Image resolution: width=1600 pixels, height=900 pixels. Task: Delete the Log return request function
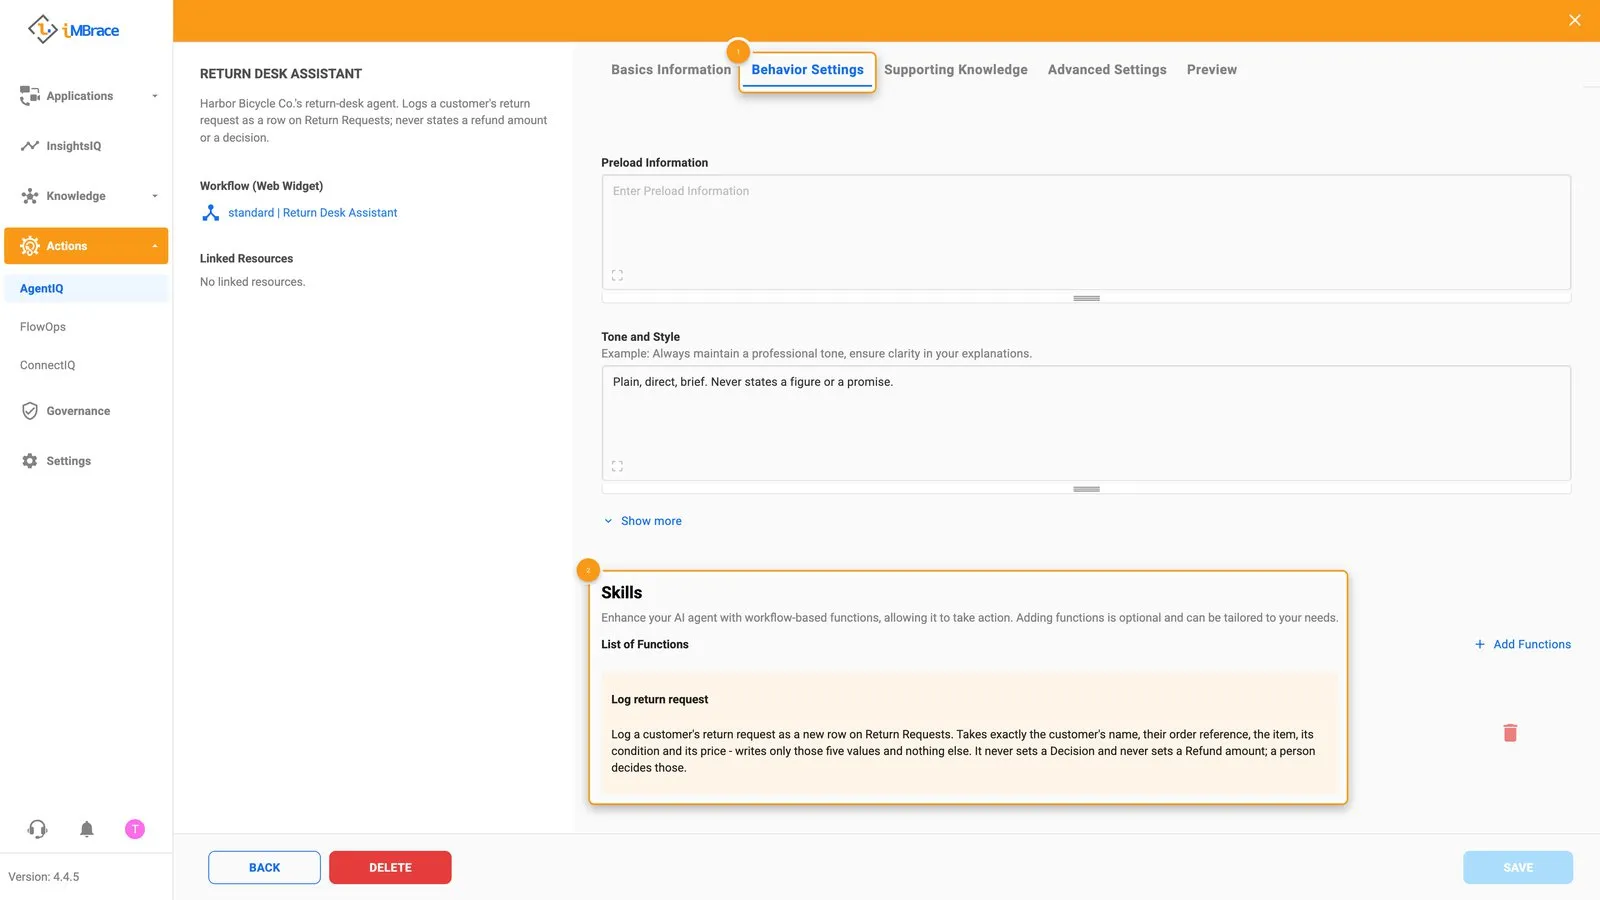[1510, 733]
